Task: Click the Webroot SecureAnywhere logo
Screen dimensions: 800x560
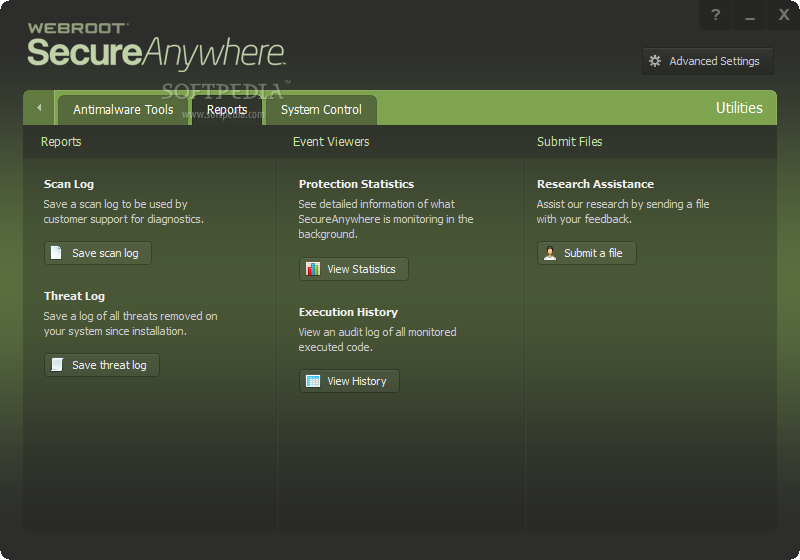Action: tap(156, 46)
